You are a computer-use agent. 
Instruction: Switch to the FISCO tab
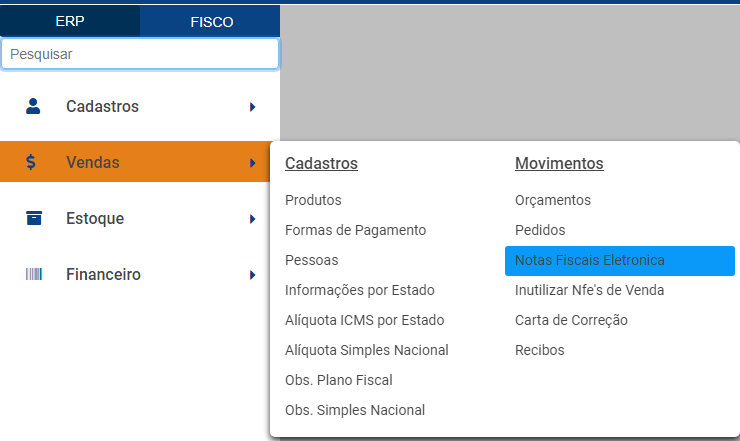click(211, 21)
